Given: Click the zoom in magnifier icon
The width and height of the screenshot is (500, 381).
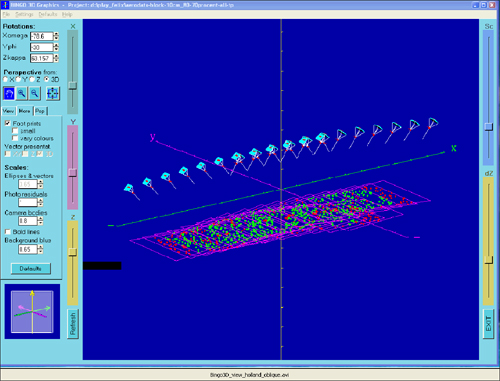Looking at the screenshot, I should tap(22, 94).
